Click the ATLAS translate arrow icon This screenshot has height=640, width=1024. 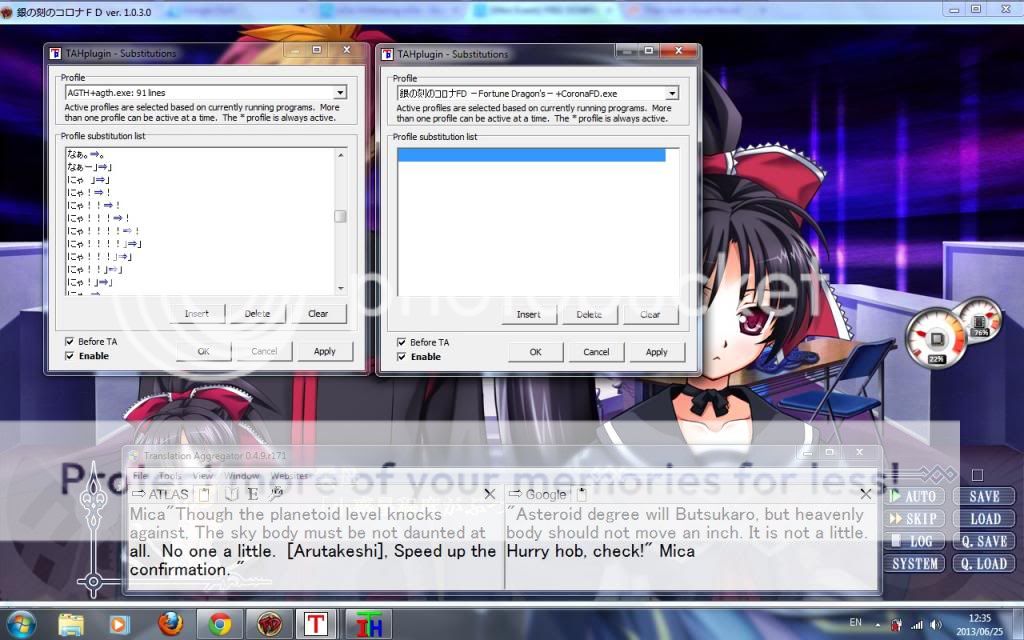point(138,494)
